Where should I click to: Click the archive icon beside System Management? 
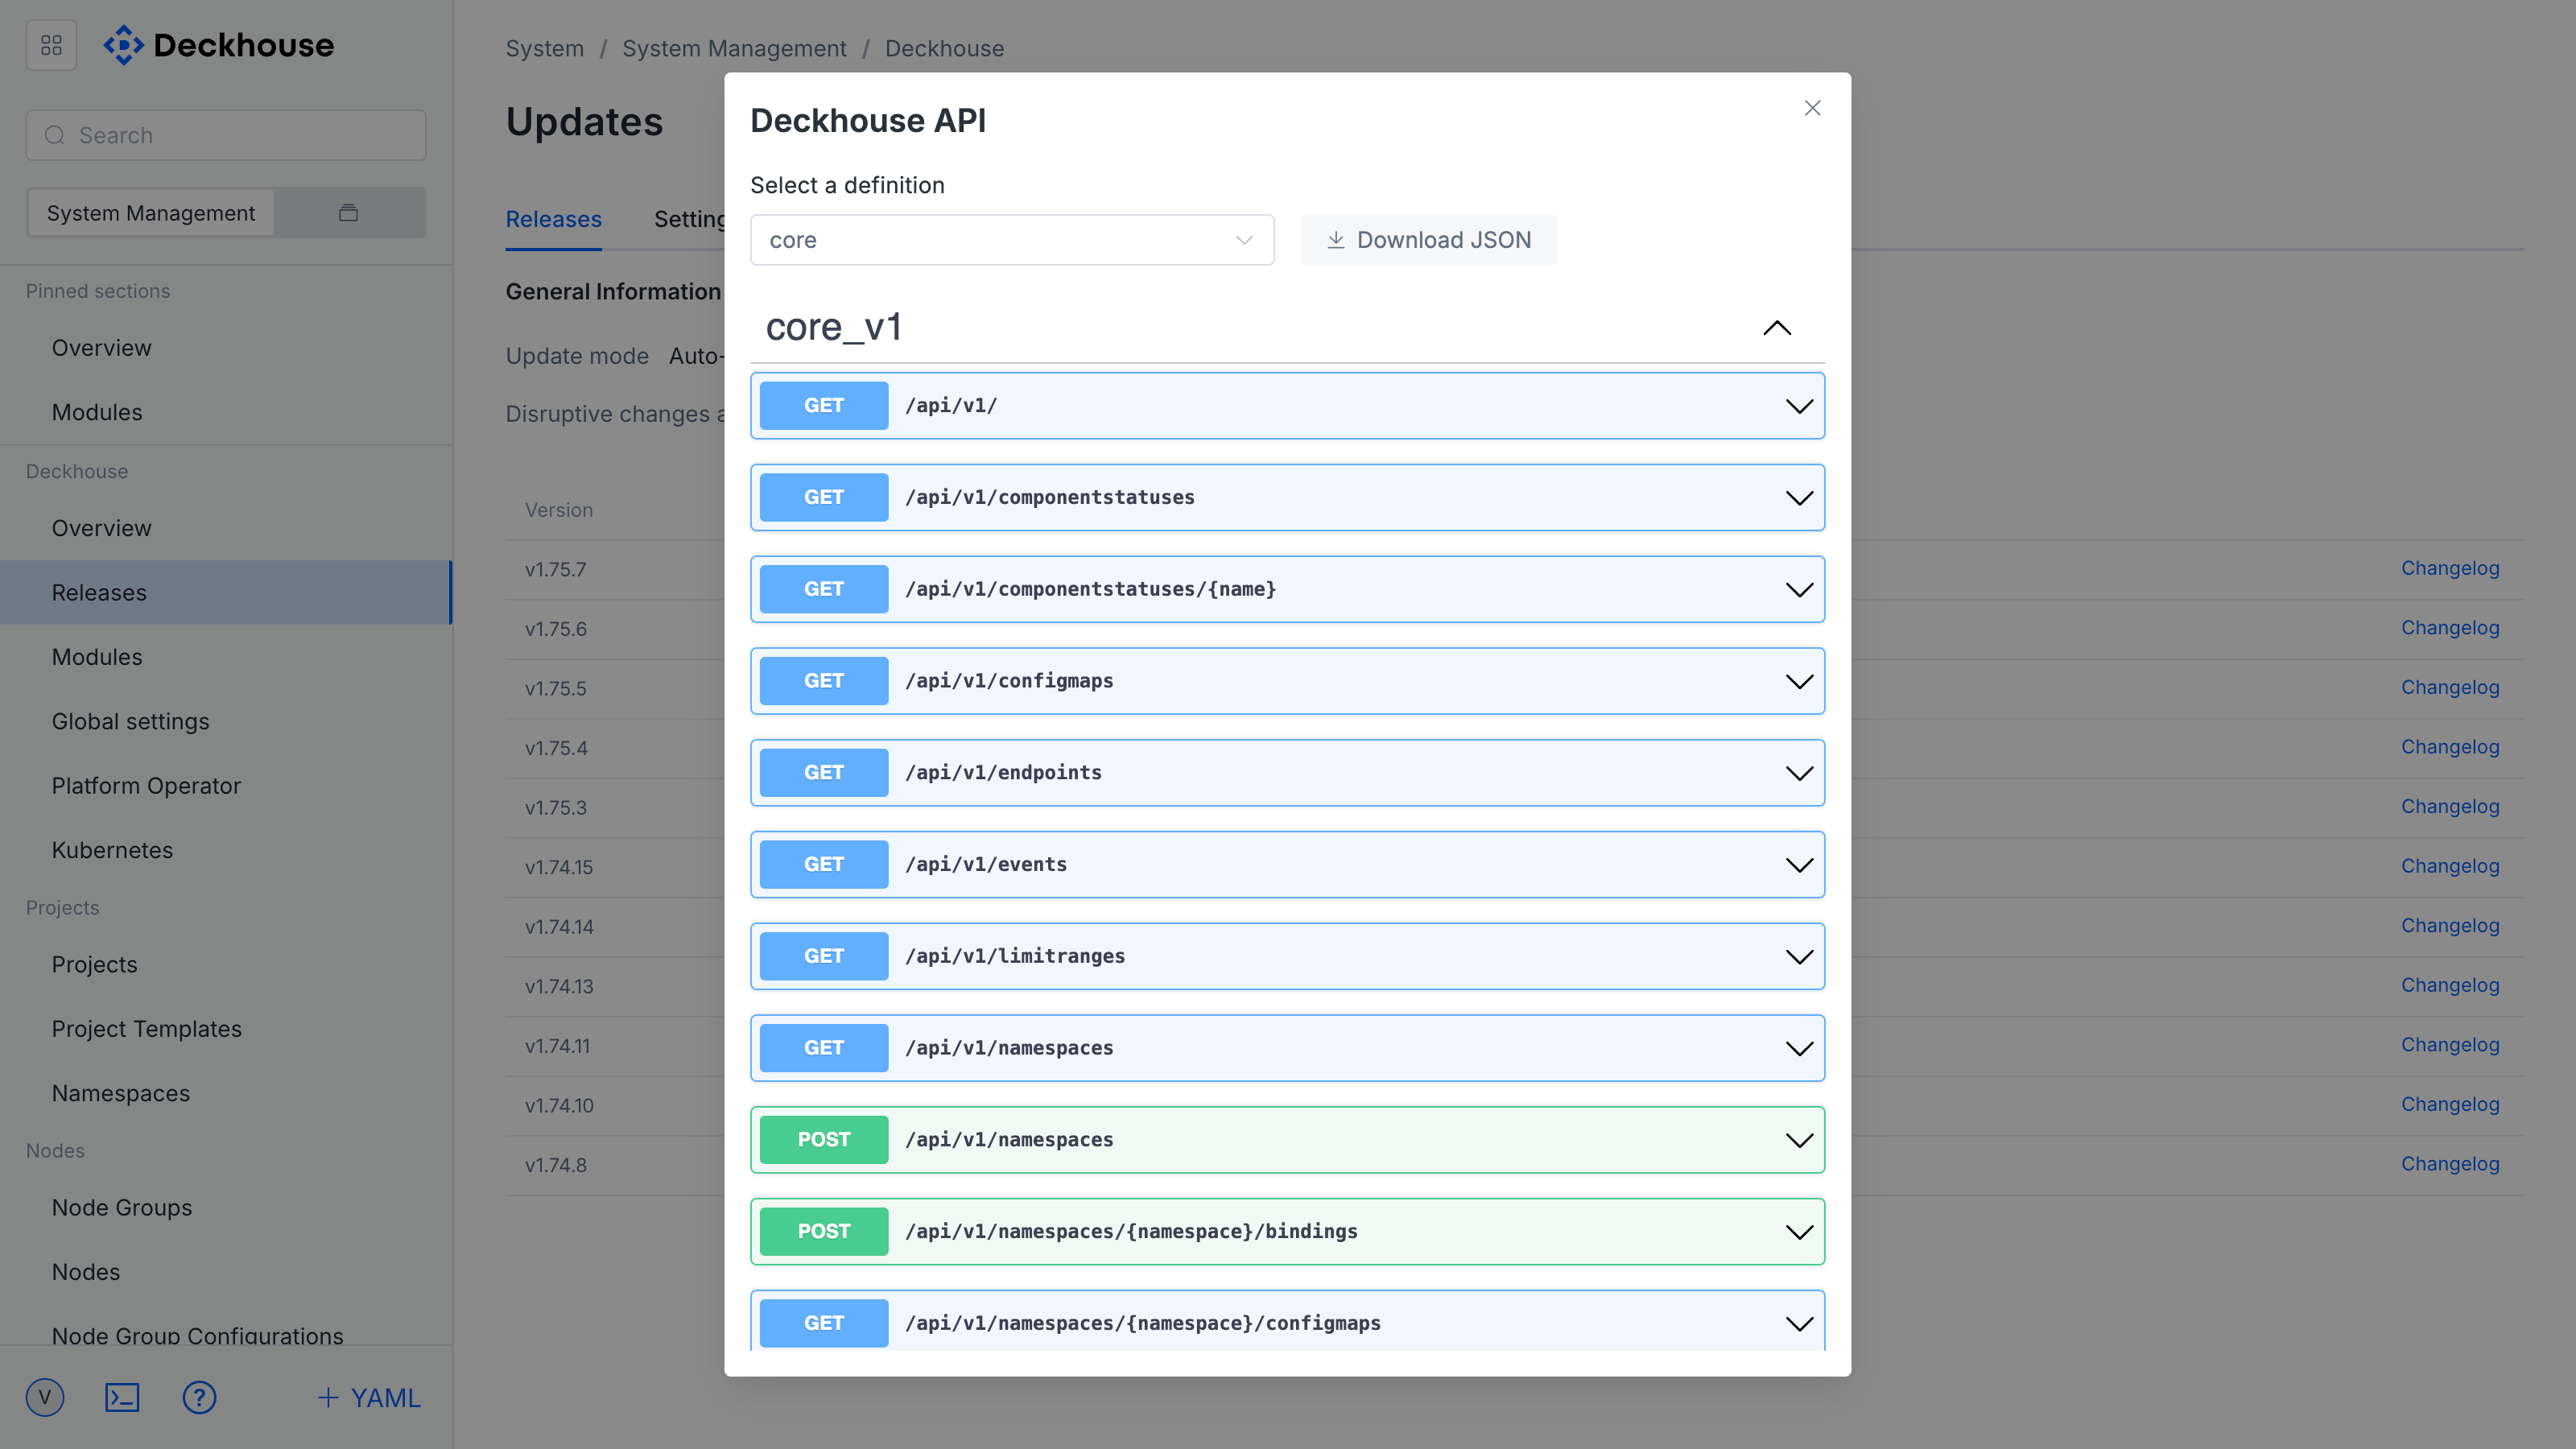(348, 212)
